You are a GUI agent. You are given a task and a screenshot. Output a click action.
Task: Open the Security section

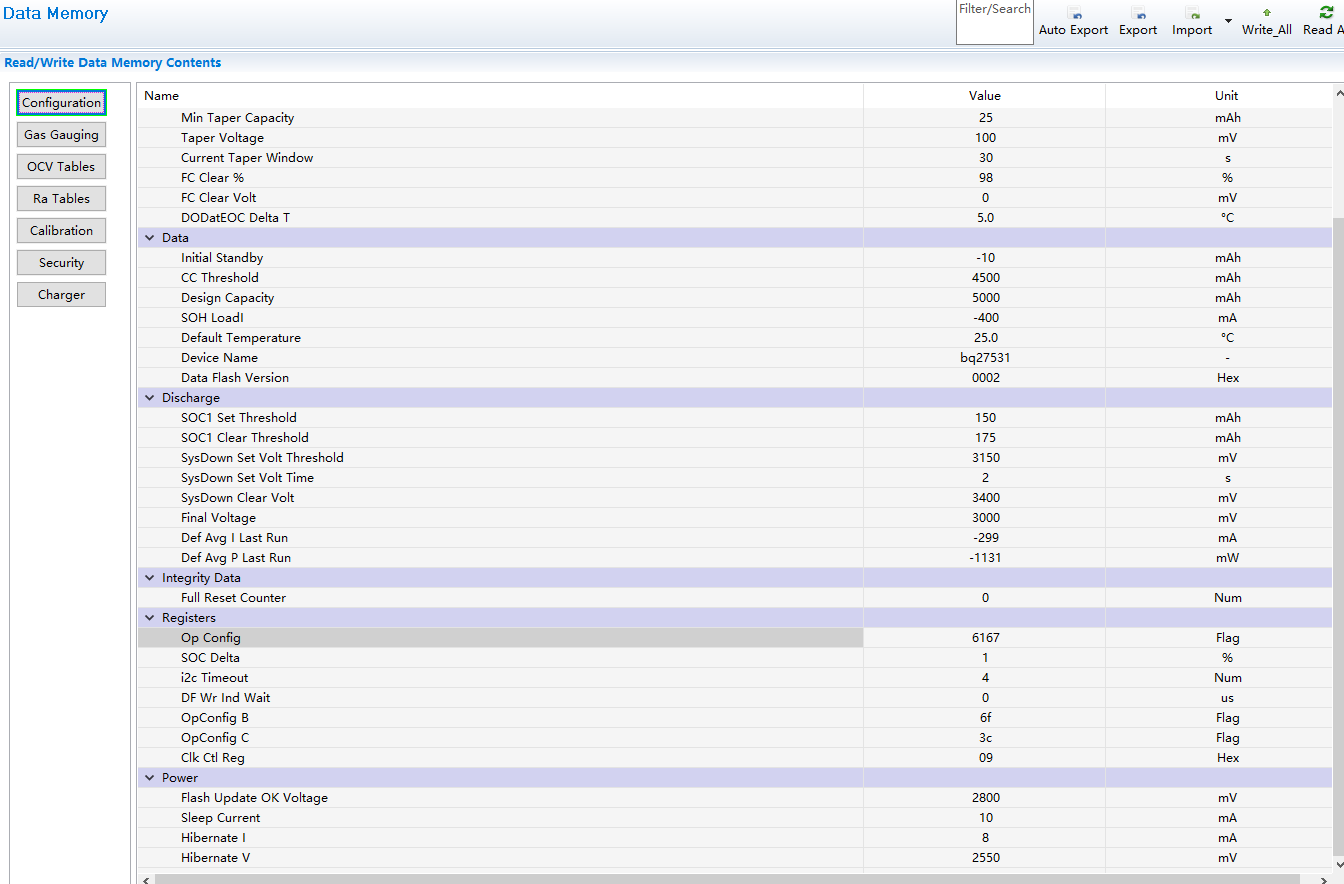coord(62,263)
